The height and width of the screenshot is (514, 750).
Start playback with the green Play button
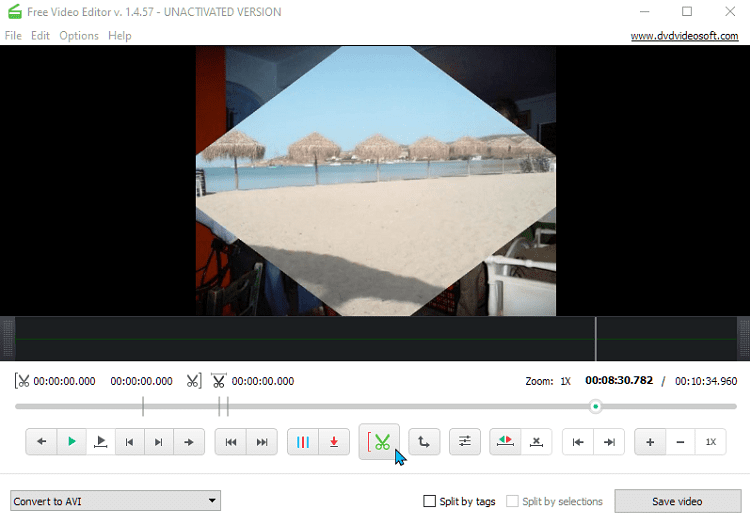72,442
